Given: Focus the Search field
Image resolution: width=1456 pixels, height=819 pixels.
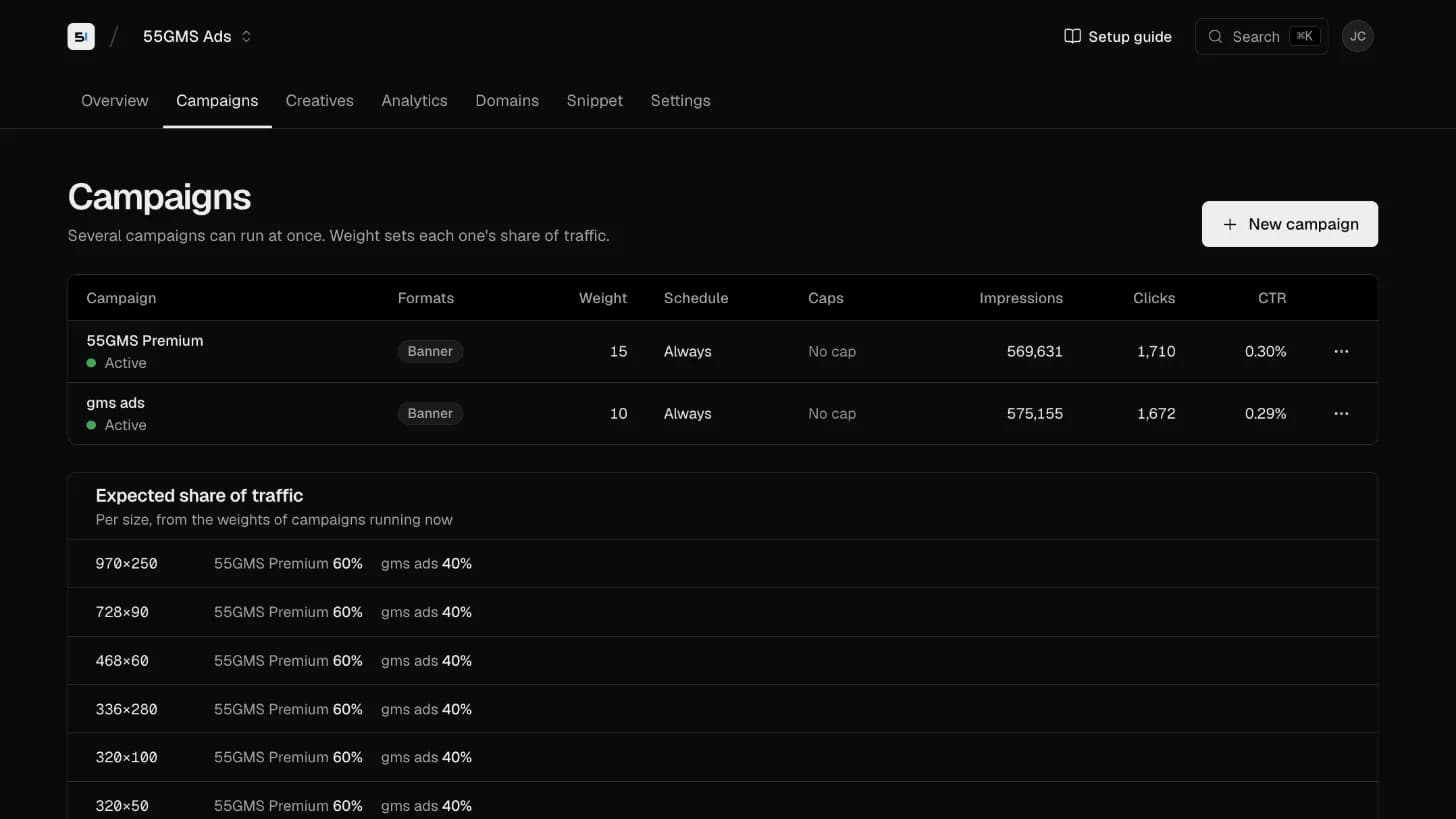Looking at the screenshot, I should tap(1261, 36).
